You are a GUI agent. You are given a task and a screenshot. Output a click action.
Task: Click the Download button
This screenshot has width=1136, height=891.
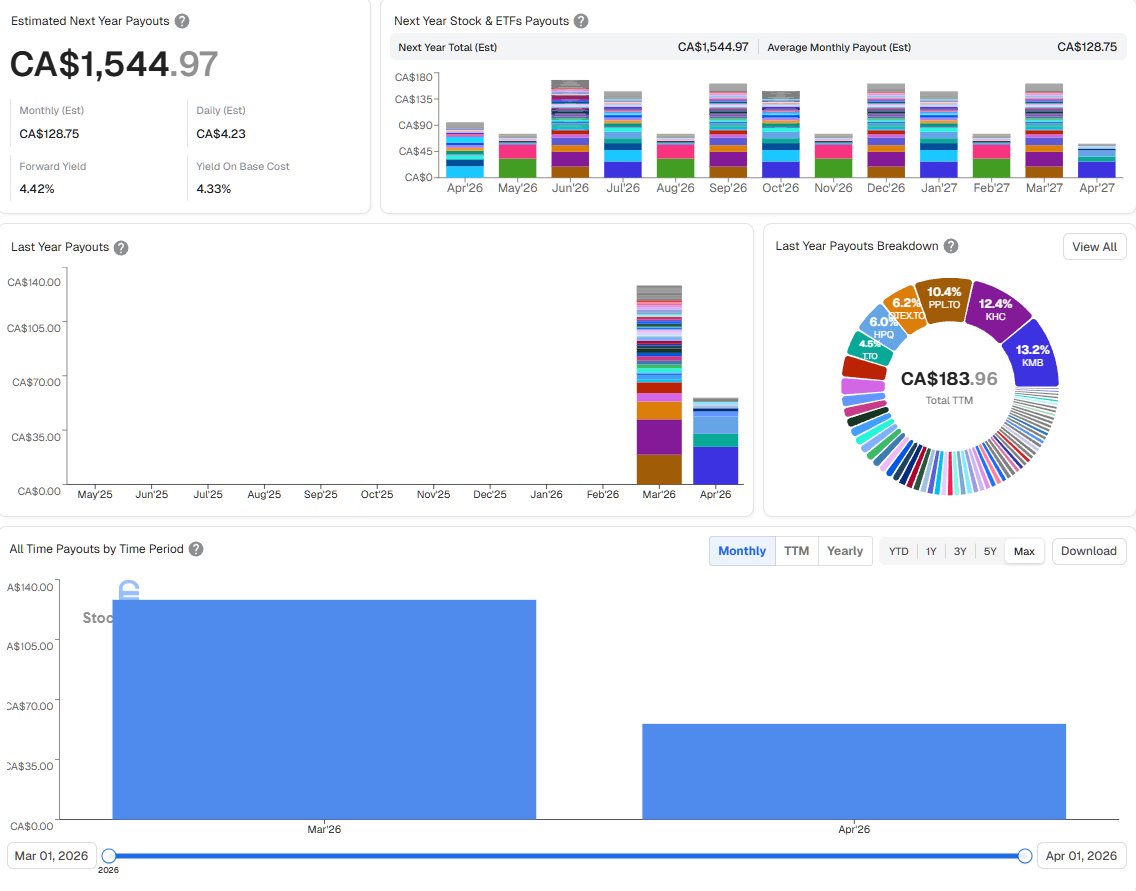[1089, 551]
